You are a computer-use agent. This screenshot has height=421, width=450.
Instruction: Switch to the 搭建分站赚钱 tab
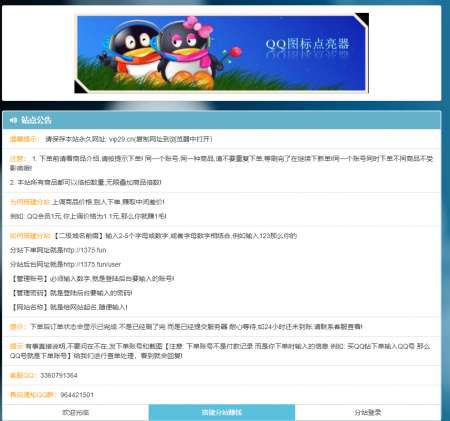(222, 413)
